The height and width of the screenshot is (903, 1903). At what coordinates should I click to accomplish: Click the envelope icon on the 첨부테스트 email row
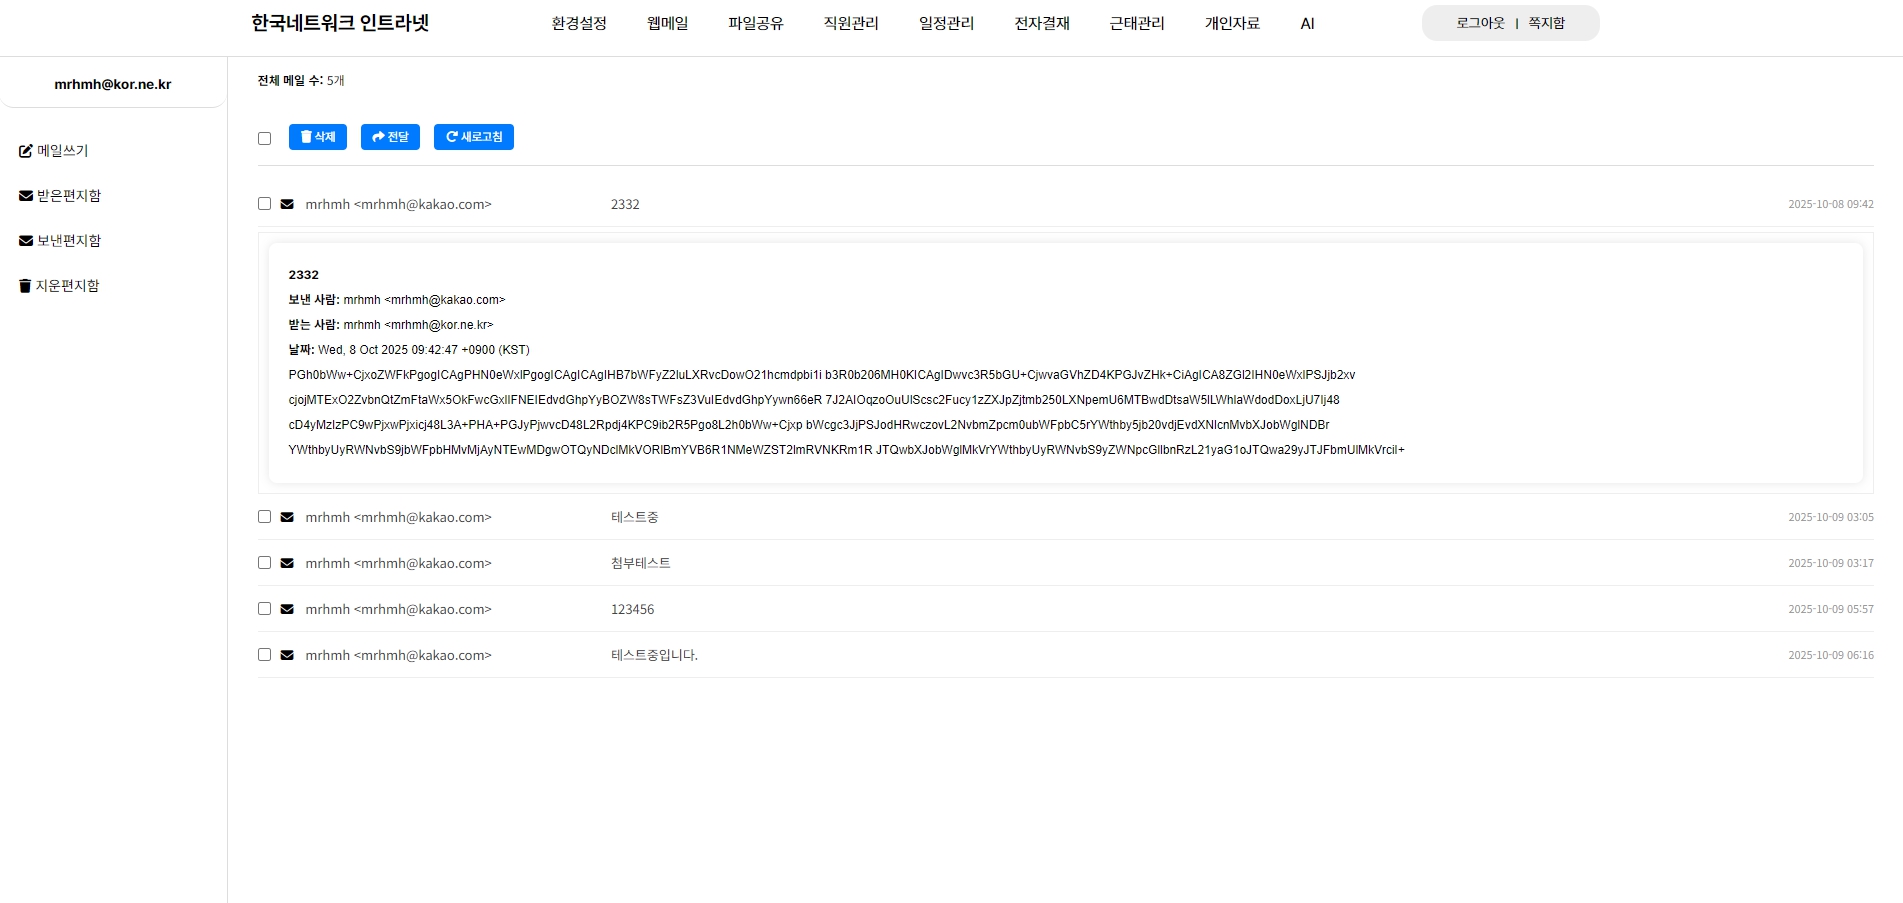(x=287, y=563)
